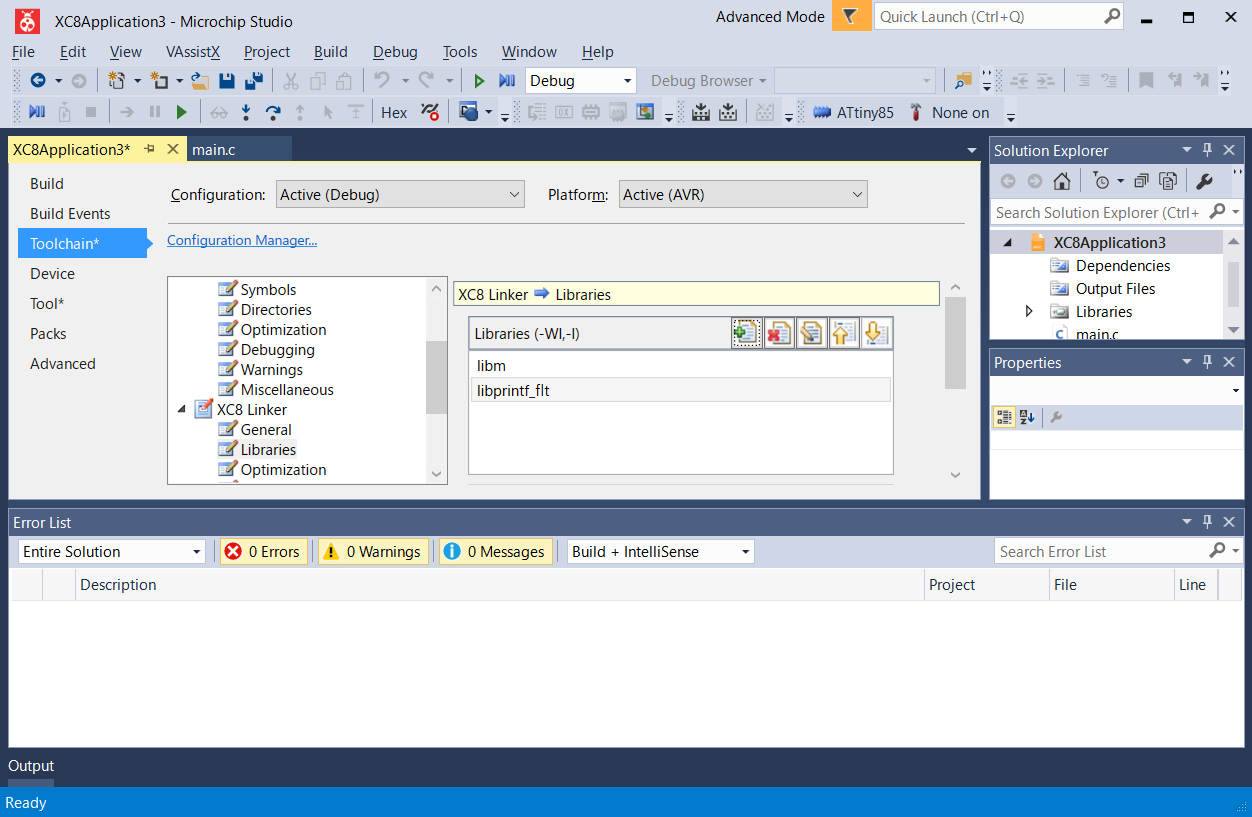Add a new library item
The width and height of the screenshot is (1252, 817).
pyautogui.click(x=746, y=333)
